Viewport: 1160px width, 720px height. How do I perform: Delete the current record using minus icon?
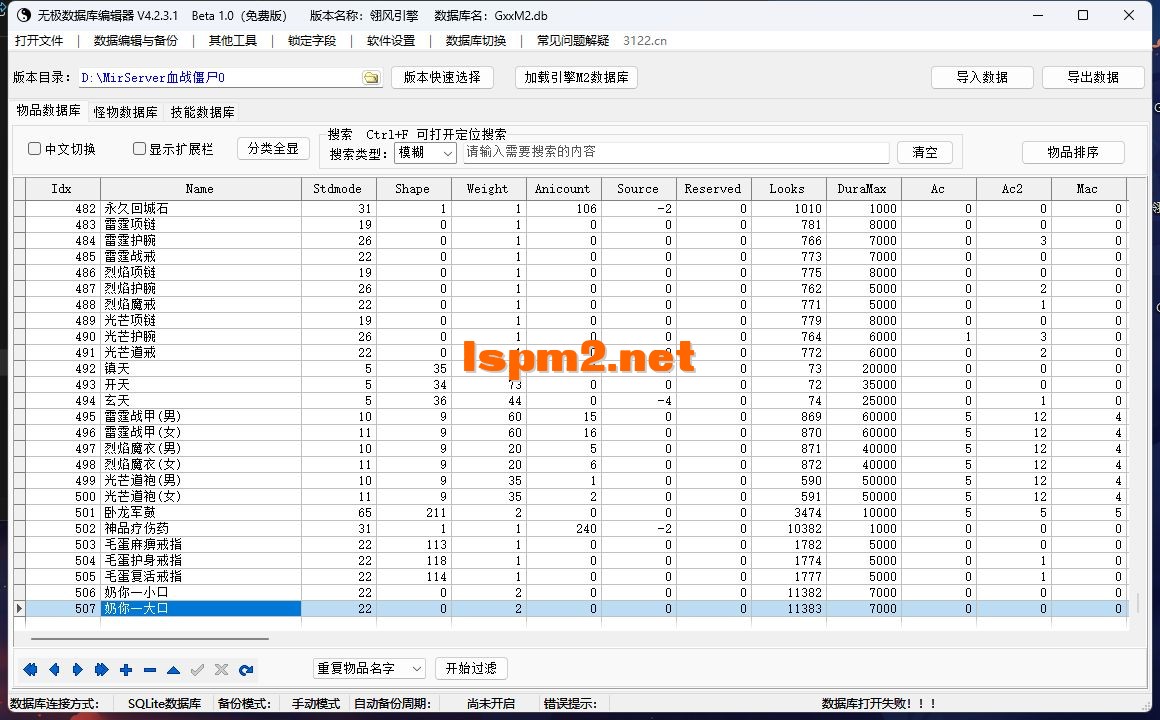(151, 670)
